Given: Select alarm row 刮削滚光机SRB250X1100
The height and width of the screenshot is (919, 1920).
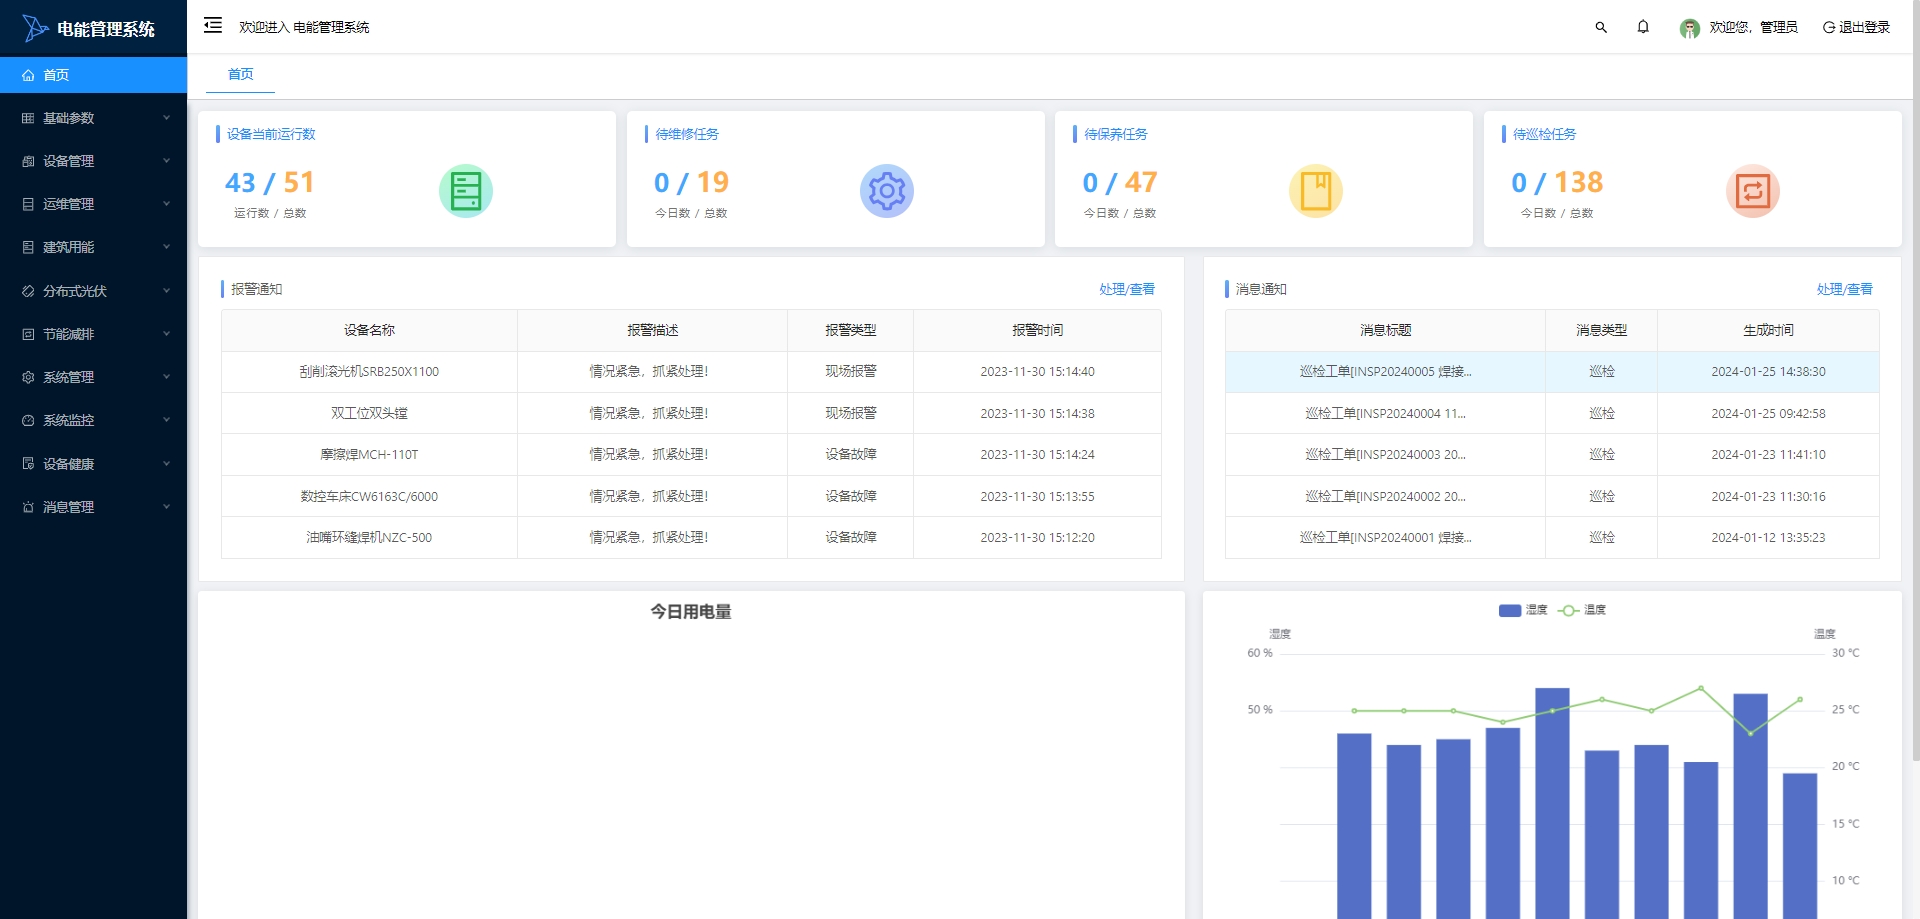Looking at the screenshot, I should [x=691, y=372].
